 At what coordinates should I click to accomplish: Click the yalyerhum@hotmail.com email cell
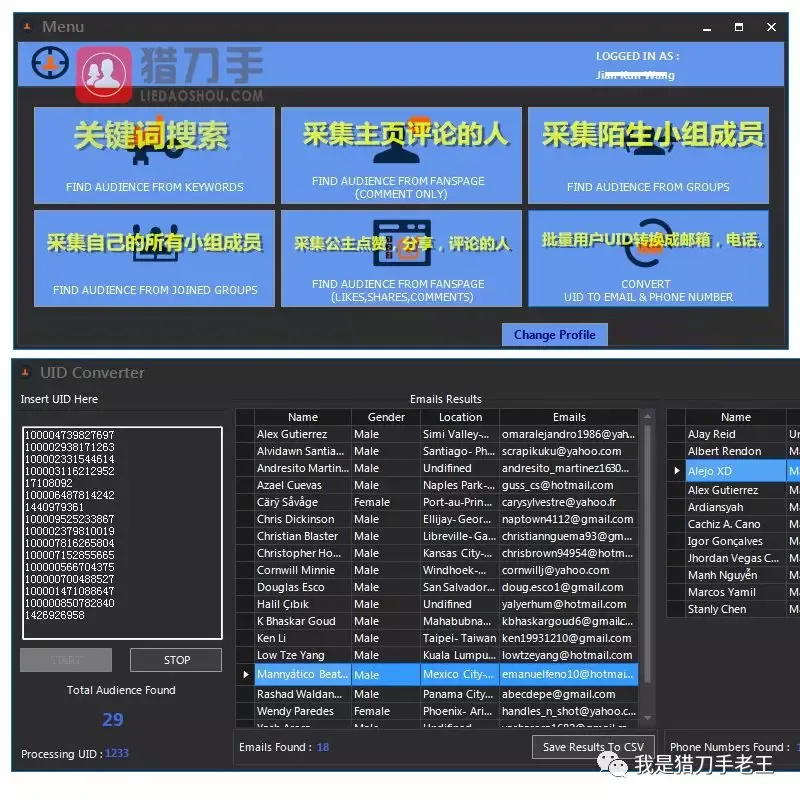[x=568, y=604]
